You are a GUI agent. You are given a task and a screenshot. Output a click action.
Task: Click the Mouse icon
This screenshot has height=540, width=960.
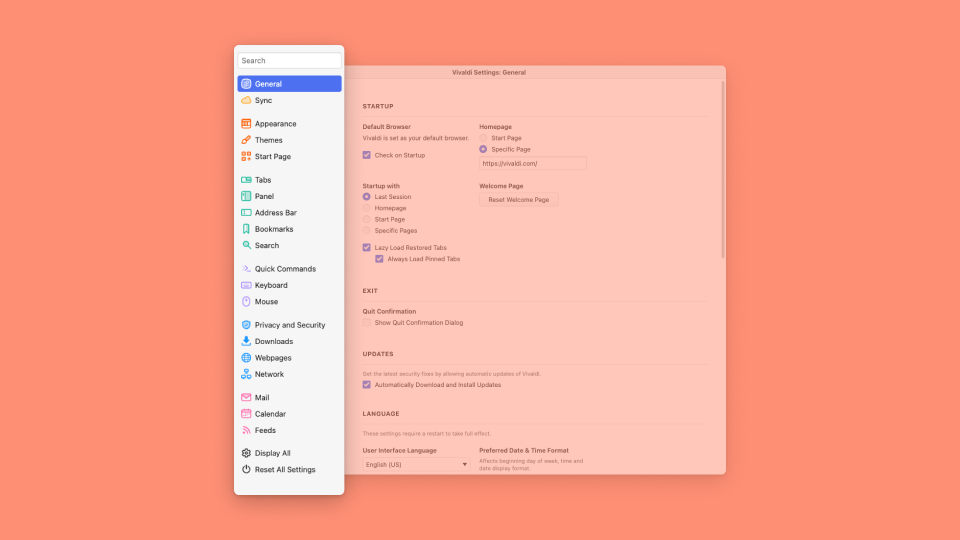(246, 302)
